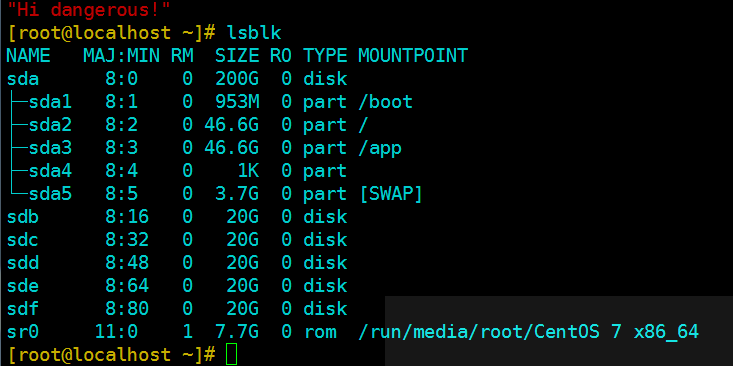Select the sda4 partition name
733x366 pixels.
pyautogui.click(x=50, y=171)
